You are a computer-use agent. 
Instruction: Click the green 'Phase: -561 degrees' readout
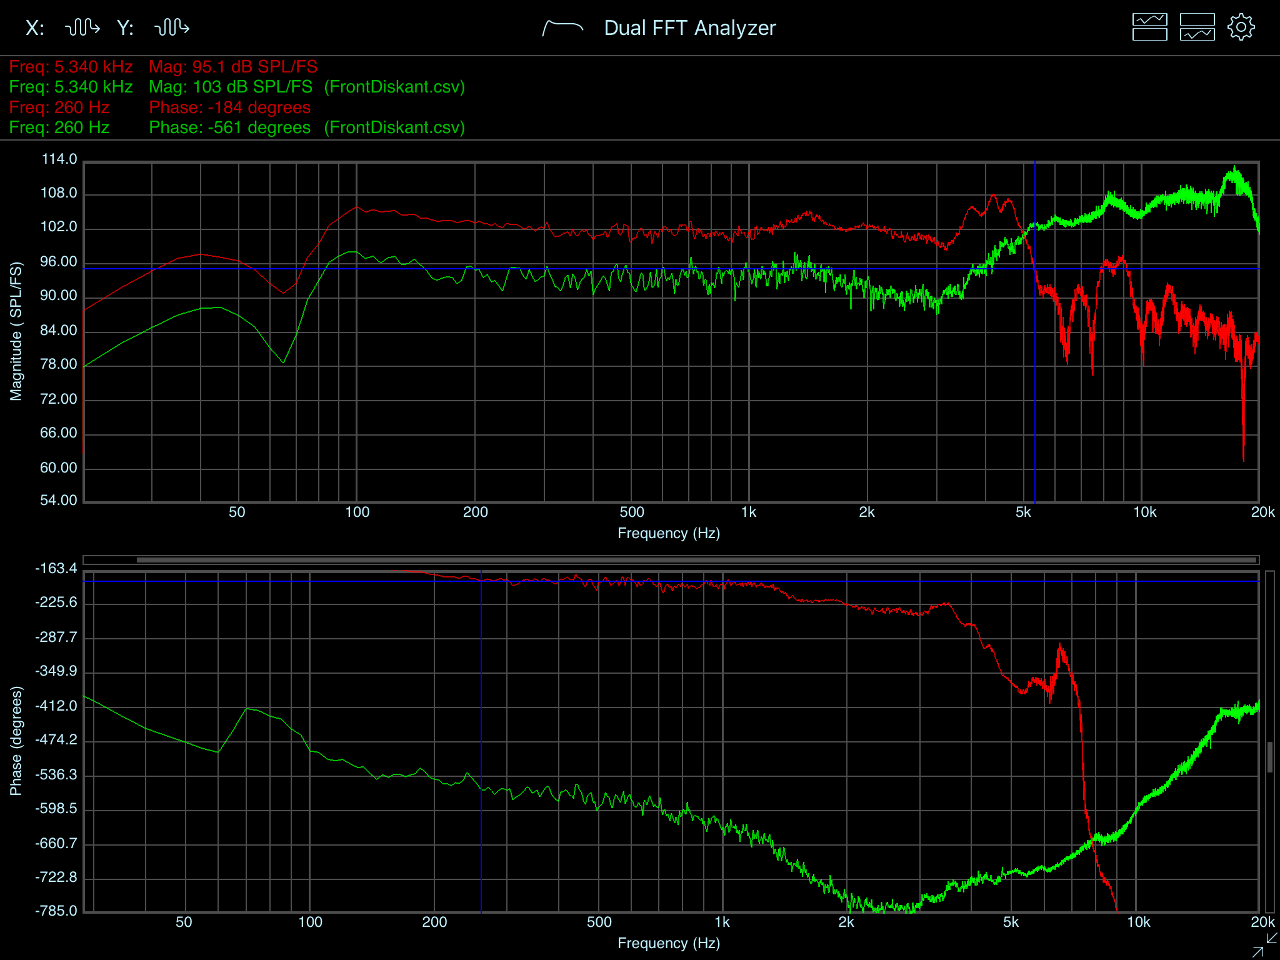[x=230, y=128]
